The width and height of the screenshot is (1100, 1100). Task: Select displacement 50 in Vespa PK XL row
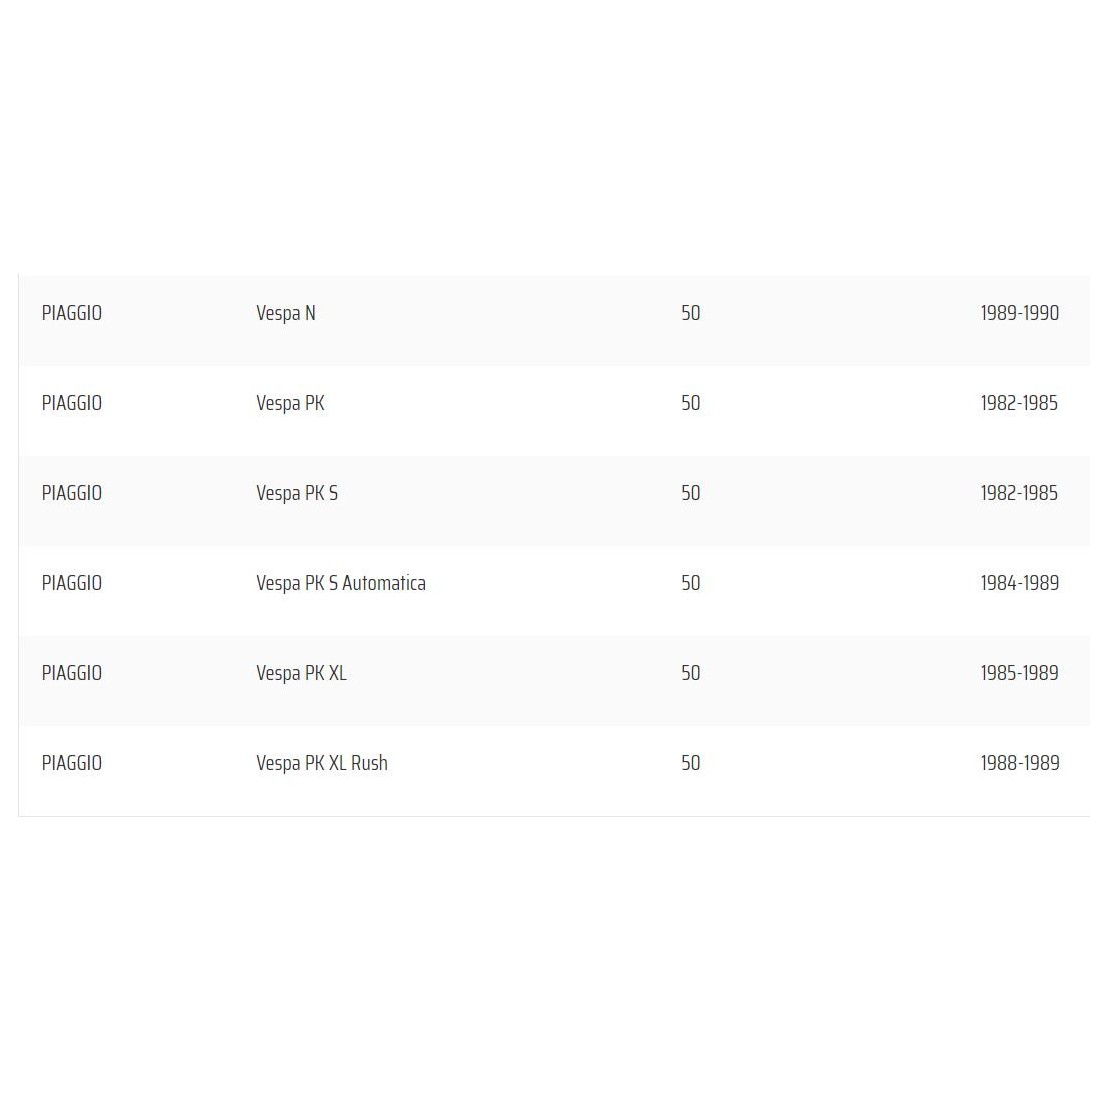[690, 673]
